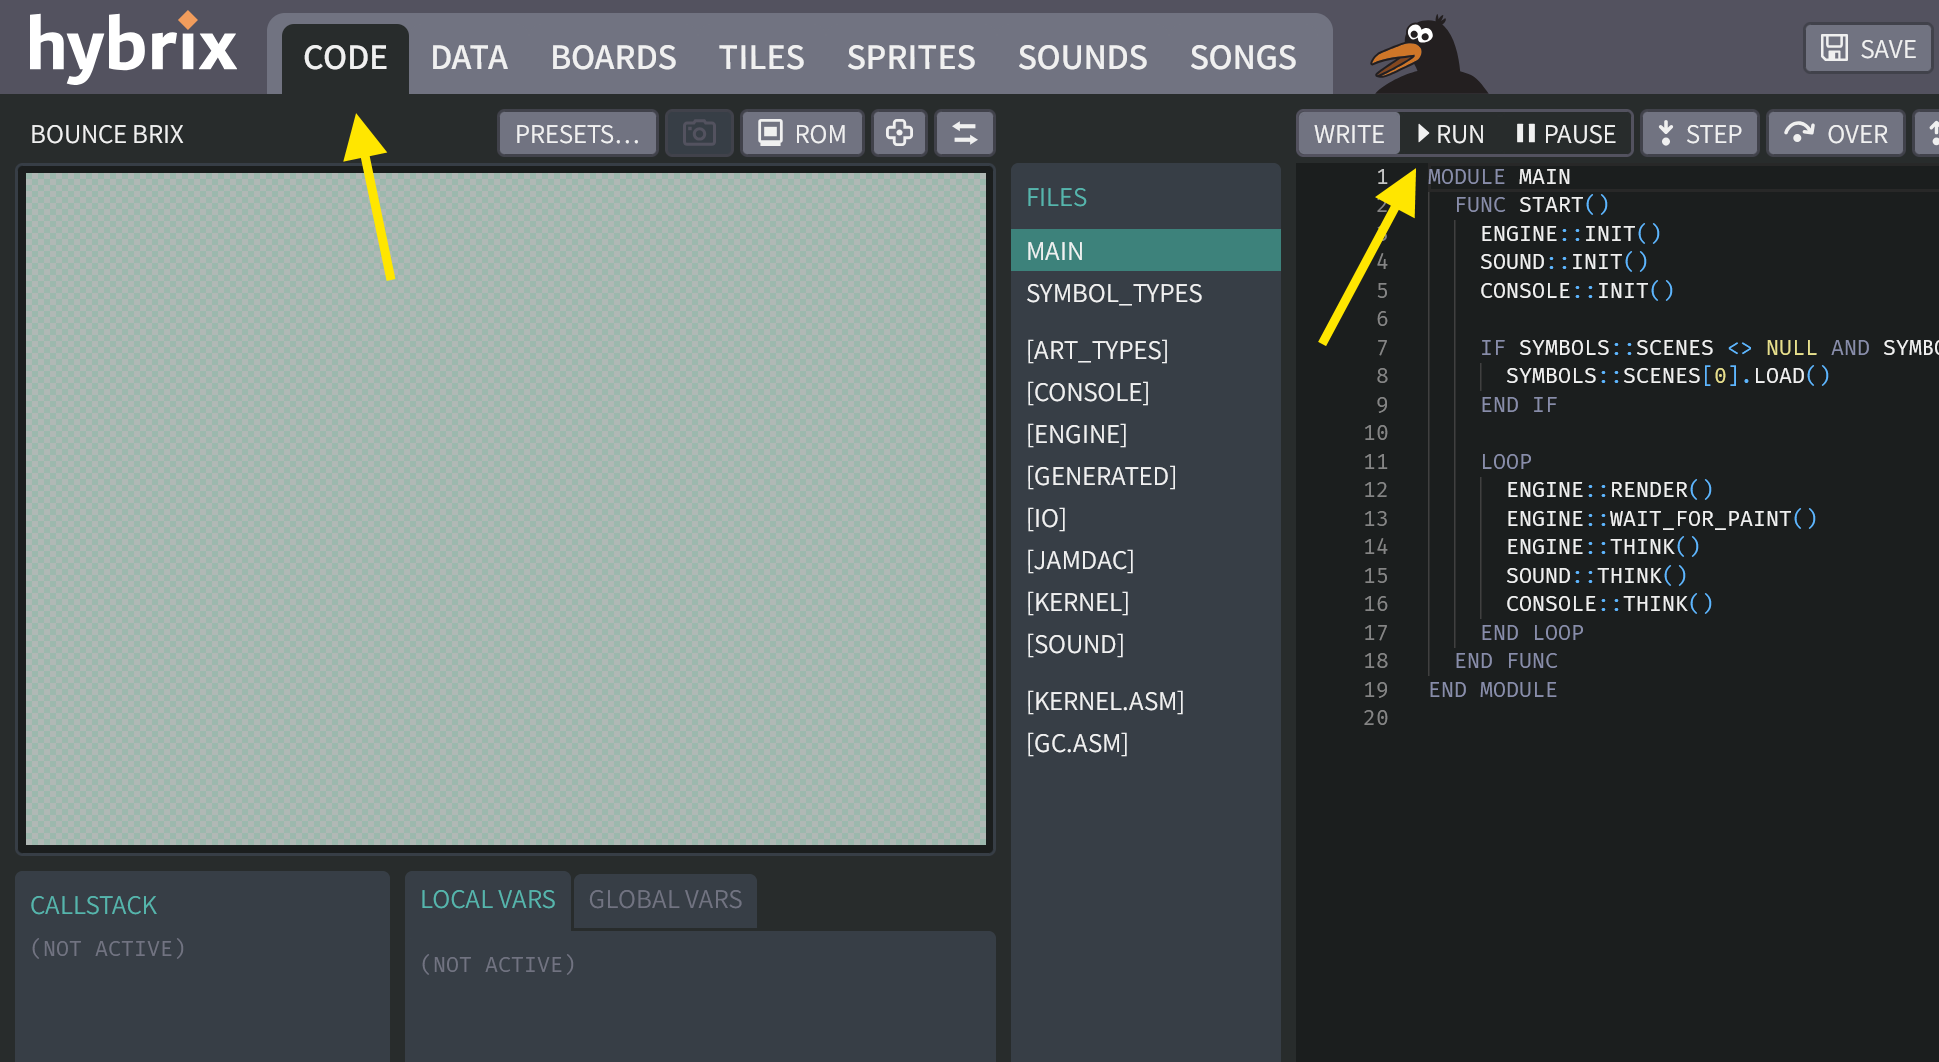Screen dimensions: 1939x1062
Task: Switch to the SPRITES tab
Action: (911, 57)
